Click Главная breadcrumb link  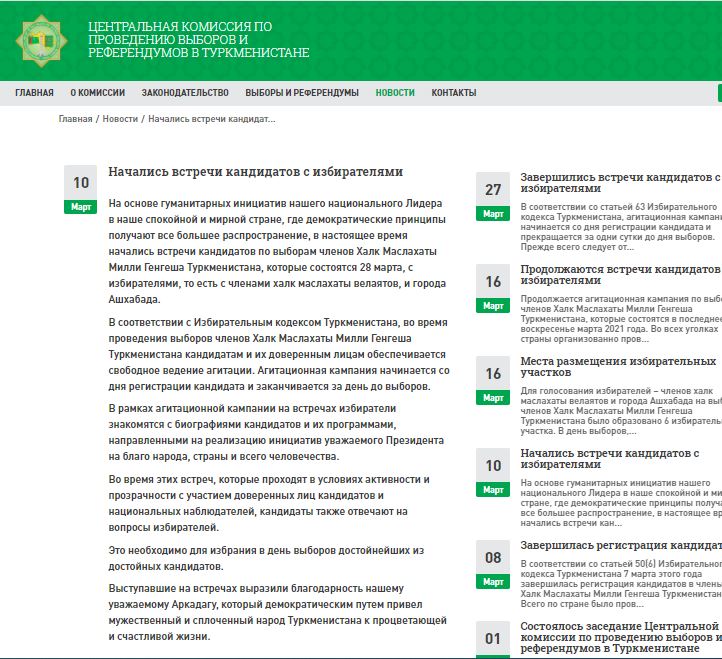tap(76, 119)
